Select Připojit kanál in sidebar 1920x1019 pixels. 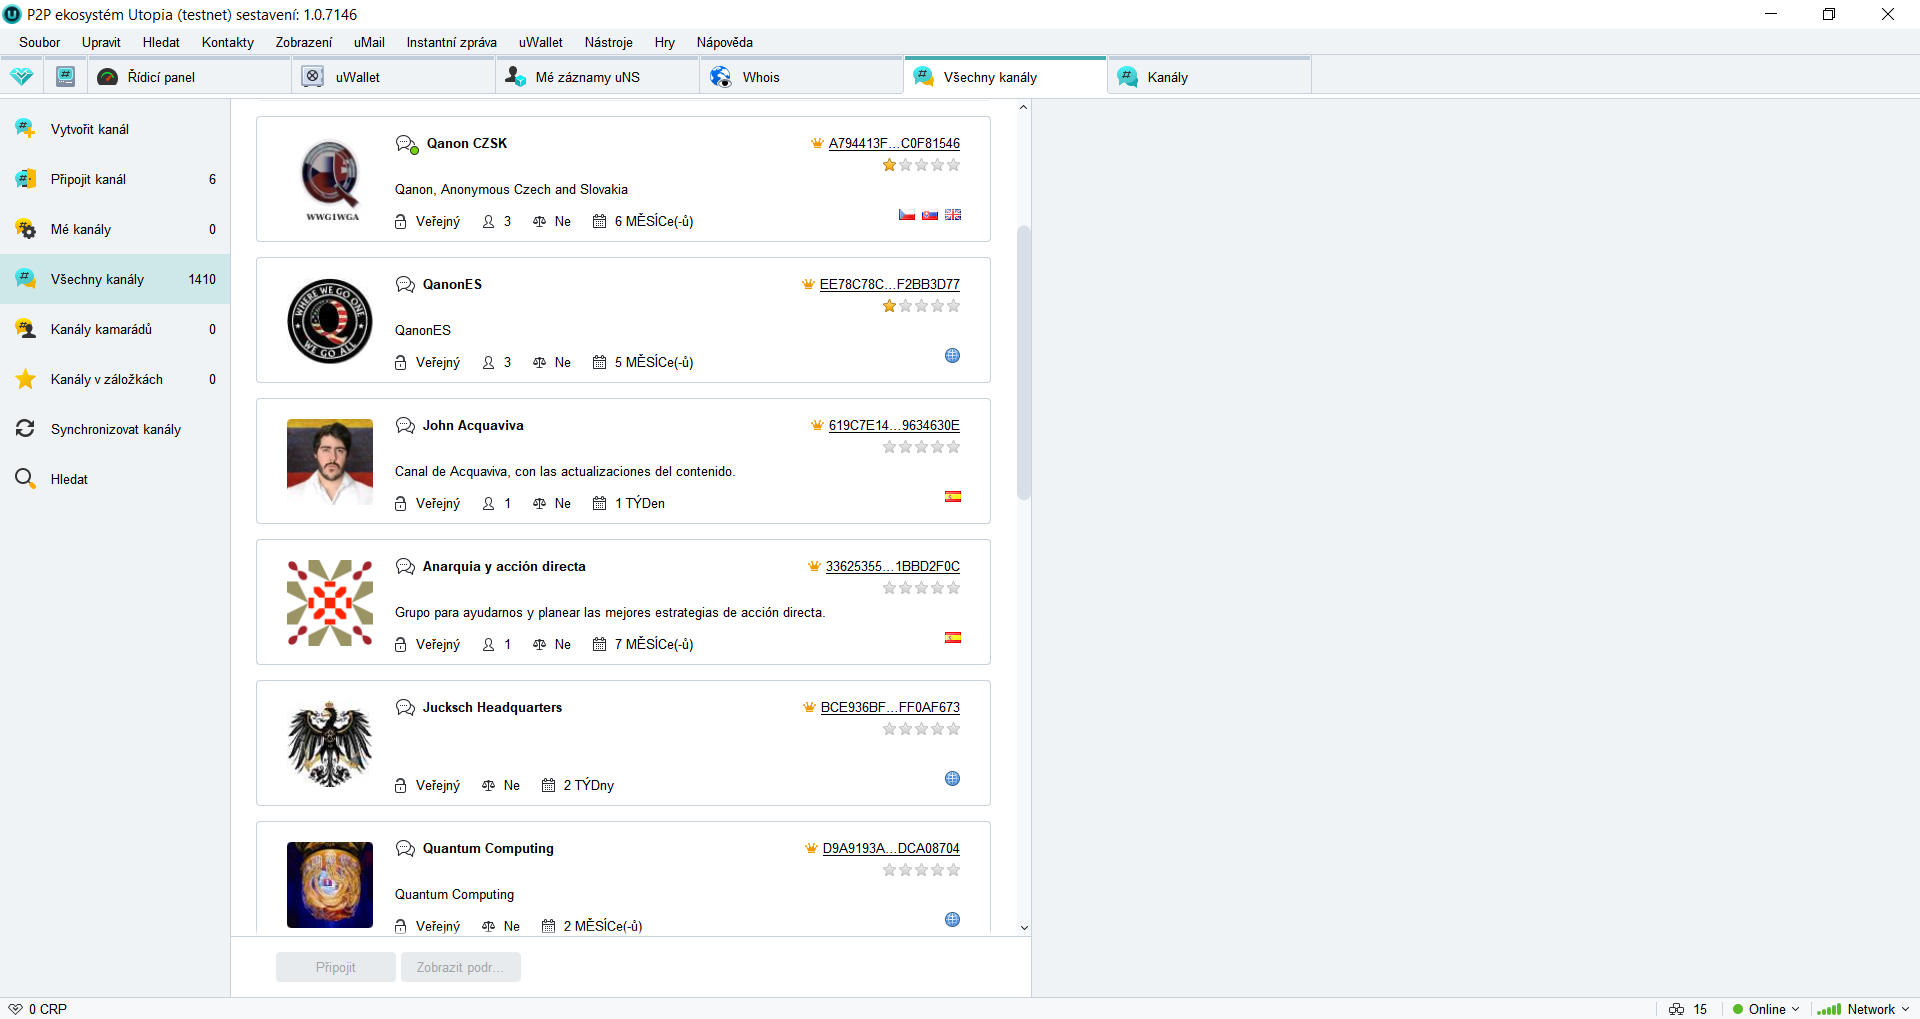88,179
